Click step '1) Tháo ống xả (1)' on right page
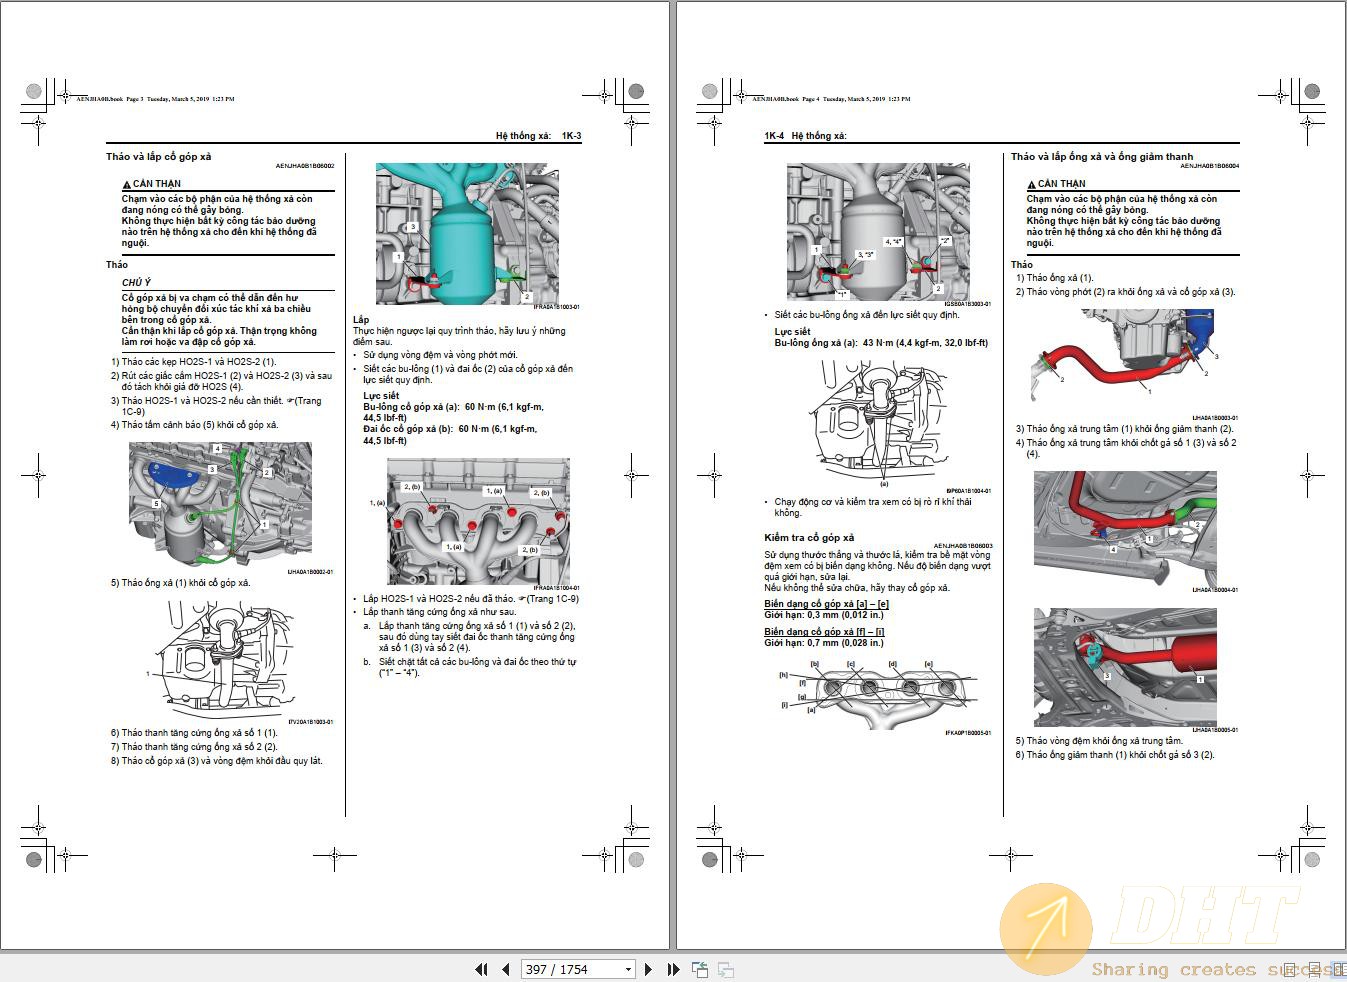 (x=1055, y=278)
